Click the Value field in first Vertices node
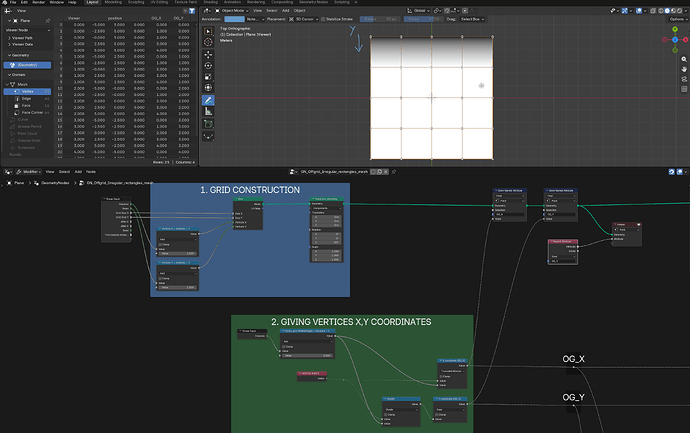The width and height of the screenshot is (690, 433). click(x=178, y=253)
